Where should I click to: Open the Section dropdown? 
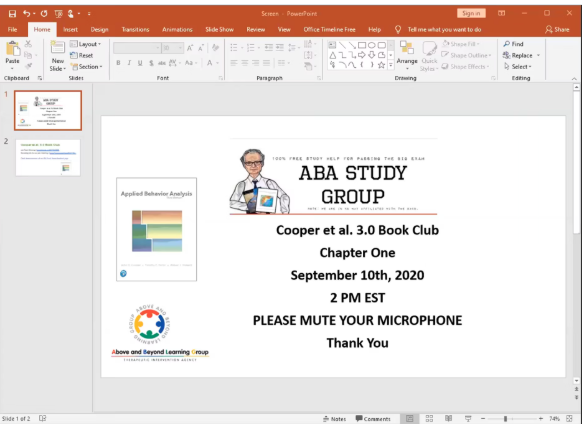tap(86, 66)
